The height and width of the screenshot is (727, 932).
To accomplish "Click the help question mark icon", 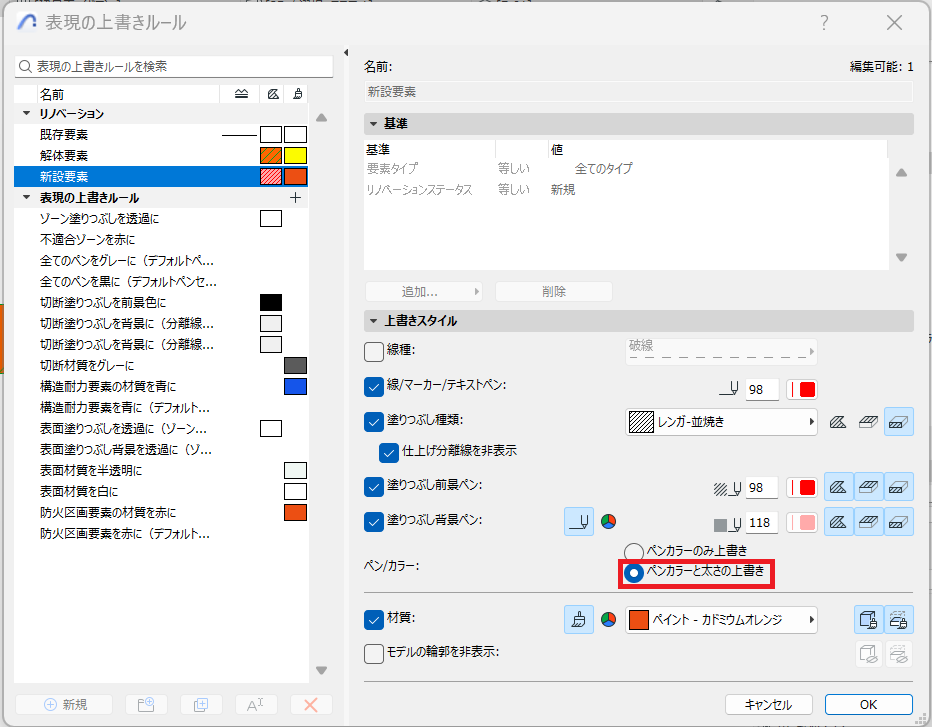I will point(824,23).
